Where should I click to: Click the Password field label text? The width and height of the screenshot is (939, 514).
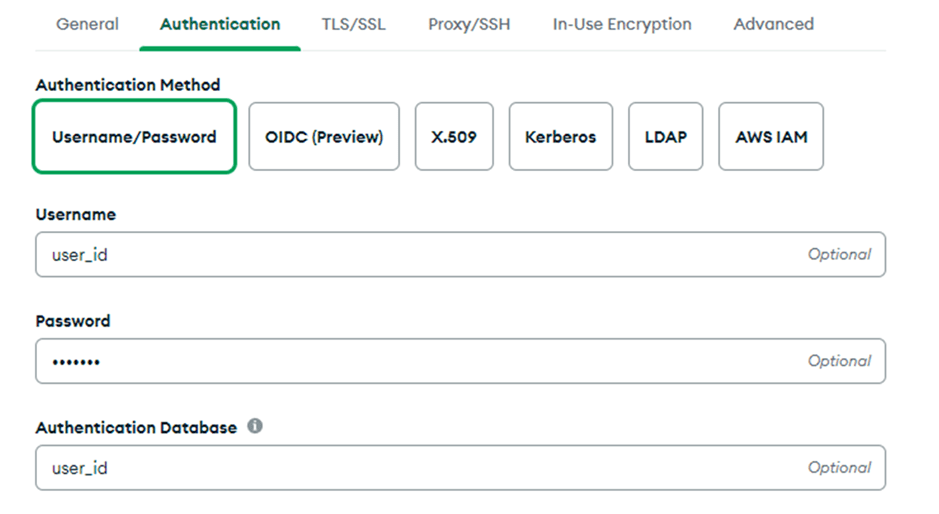coord(73,321)
